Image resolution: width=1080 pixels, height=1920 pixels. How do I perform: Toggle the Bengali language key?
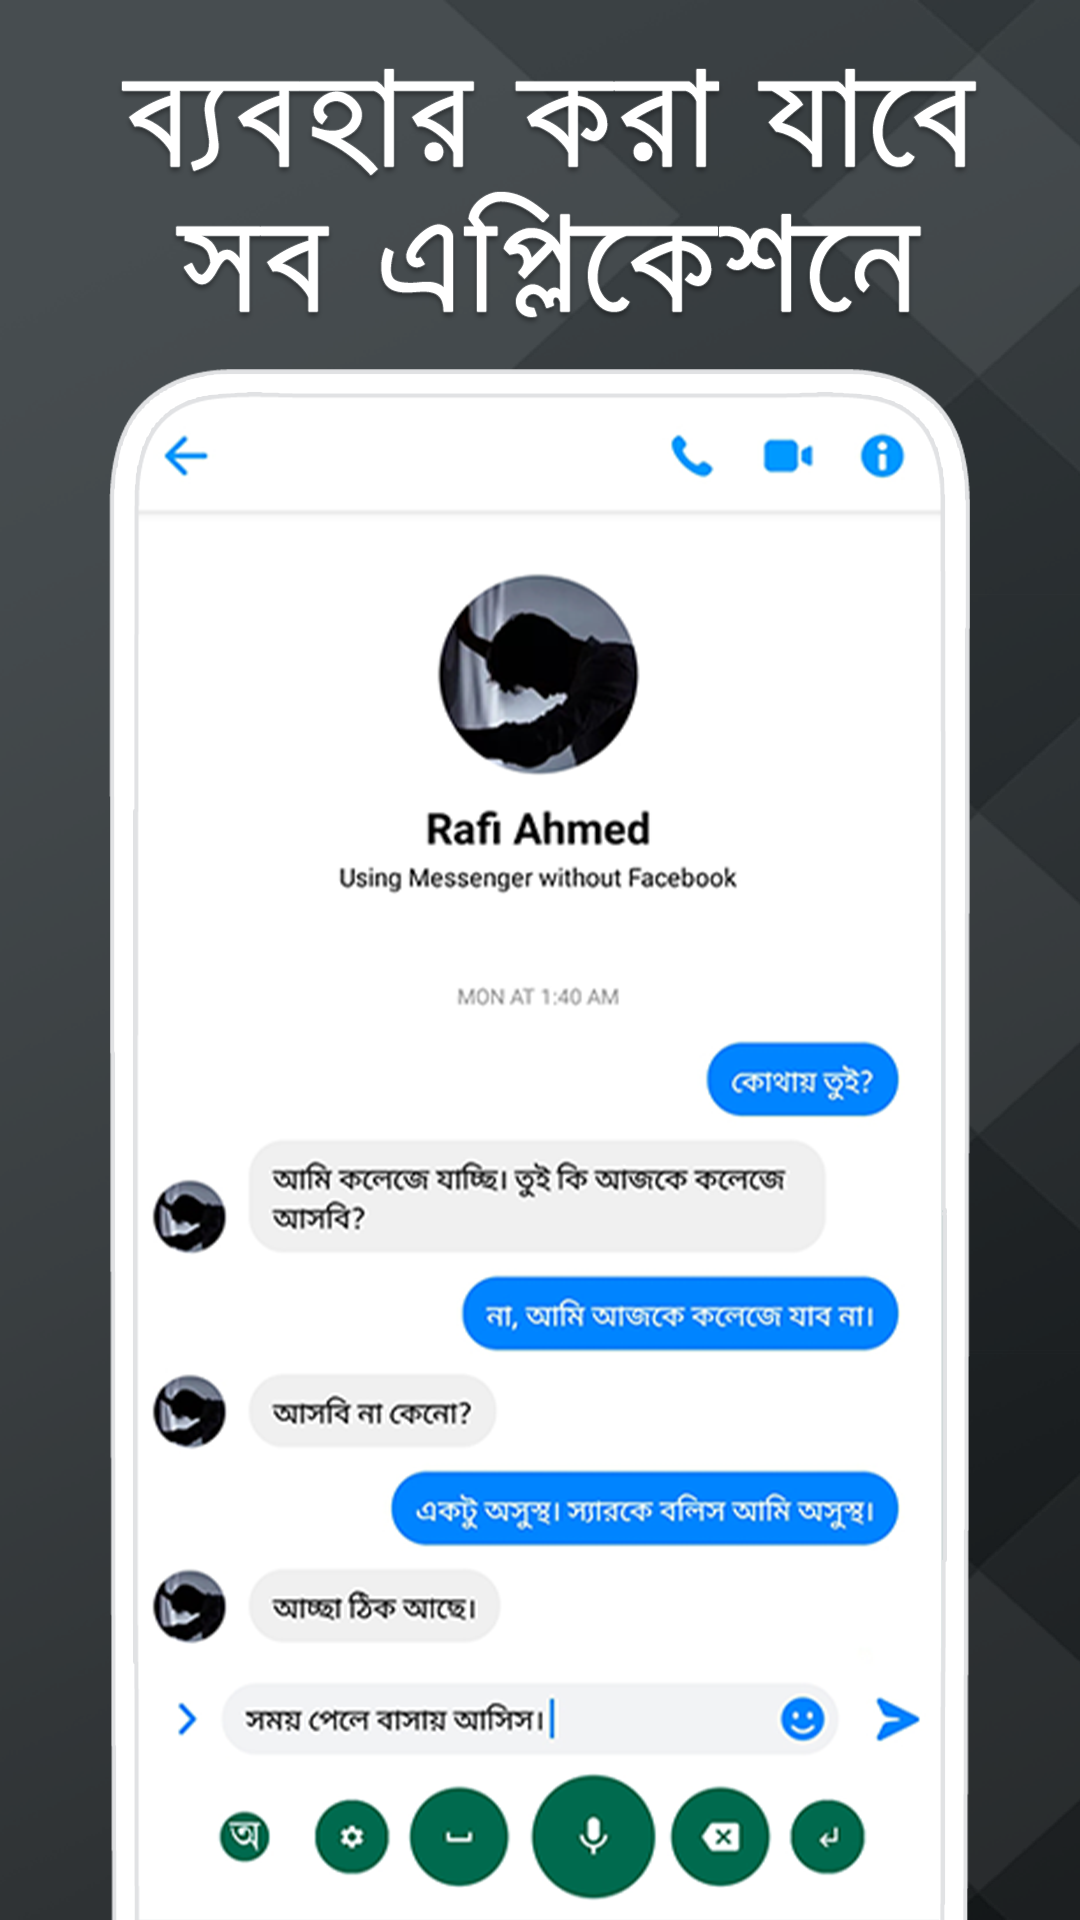coord(245,1836)
